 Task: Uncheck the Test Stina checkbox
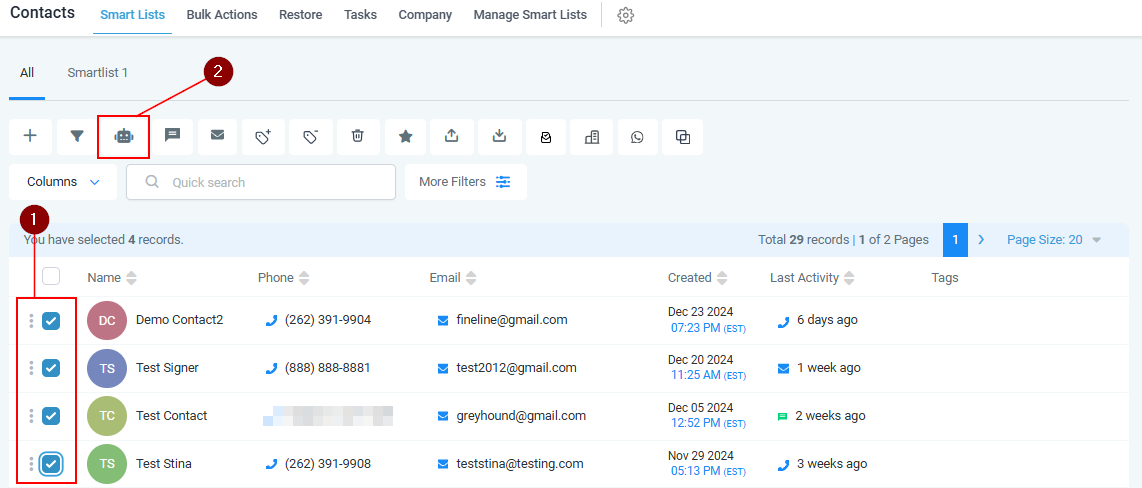coord(51,464)
